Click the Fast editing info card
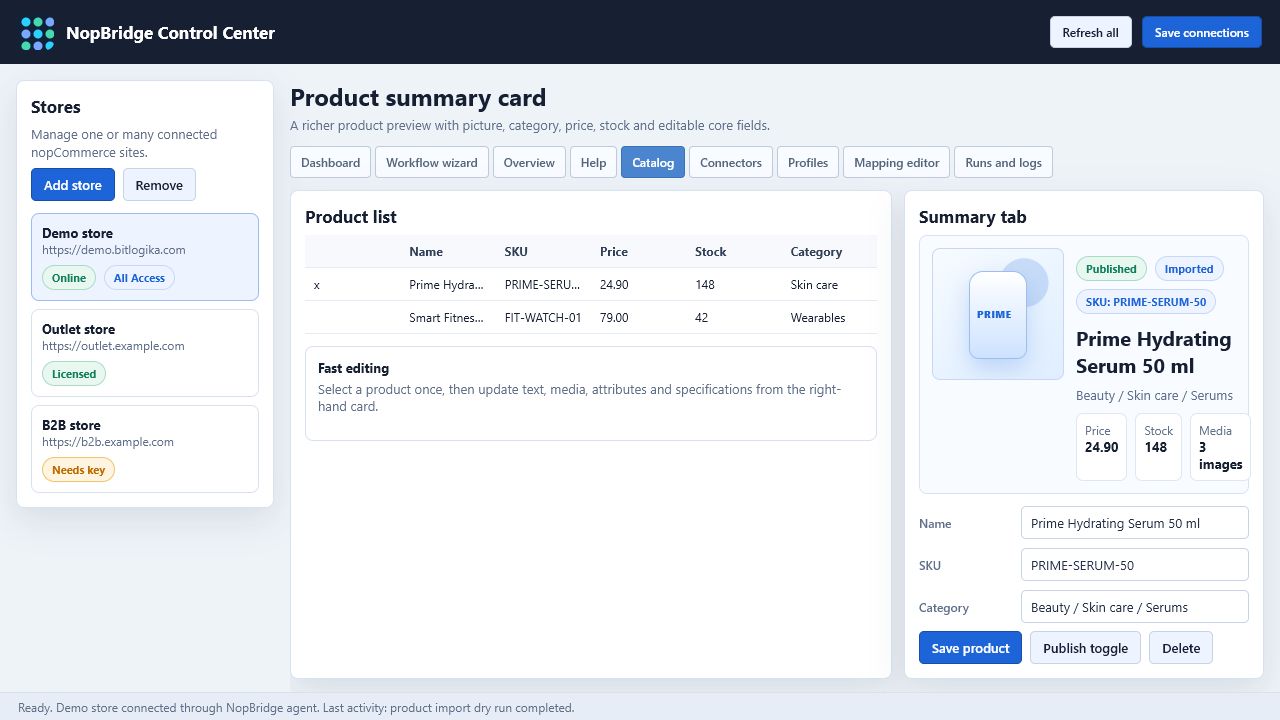Screen dimensions: 1280x720 (591, 393)
